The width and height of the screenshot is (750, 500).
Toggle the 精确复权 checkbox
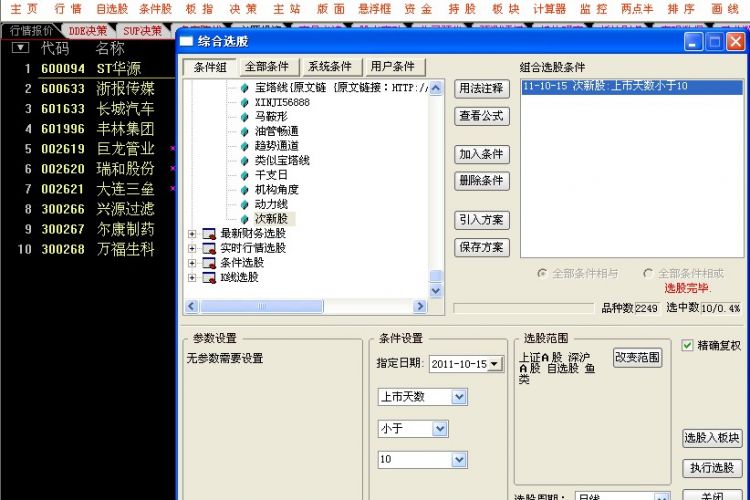click(687, 345)
